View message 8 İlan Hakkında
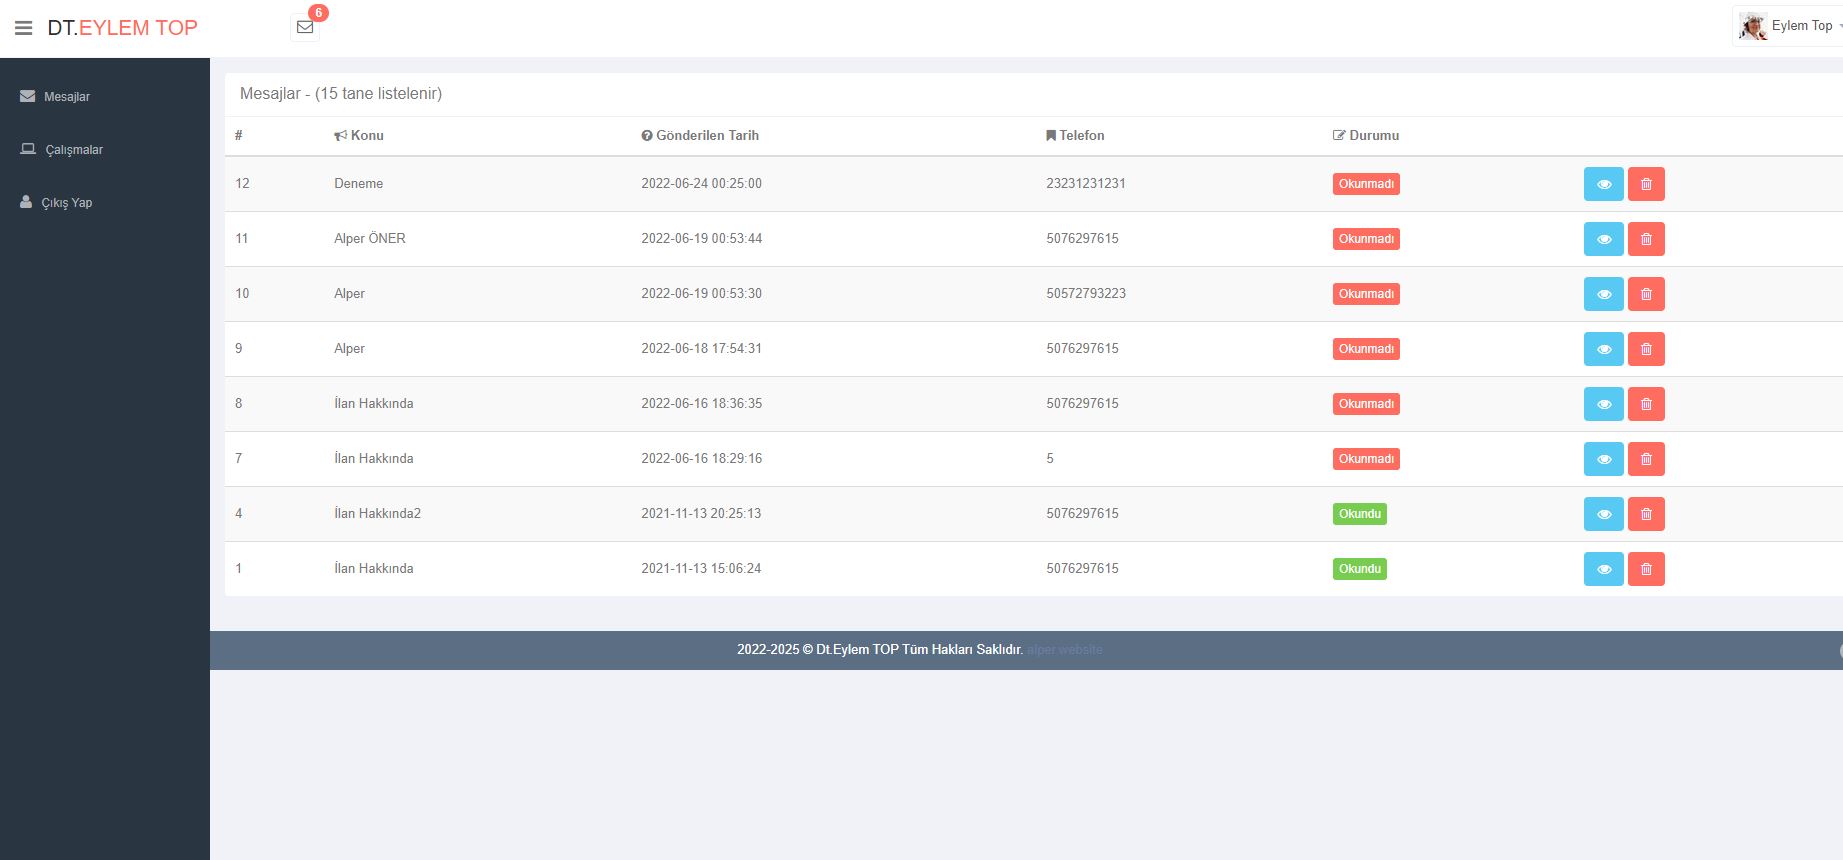Image resolution: width=1843 pixels, height=860 pixels. (x=1603, y=404)
